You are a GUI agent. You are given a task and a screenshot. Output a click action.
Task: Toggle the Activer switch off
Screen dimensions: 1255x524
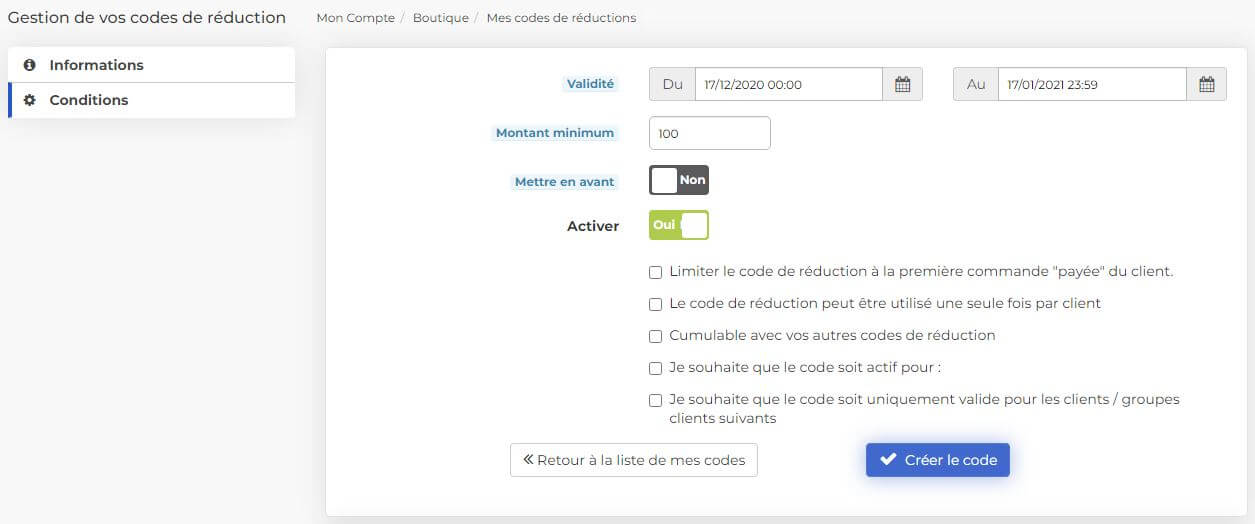[679, 225]
